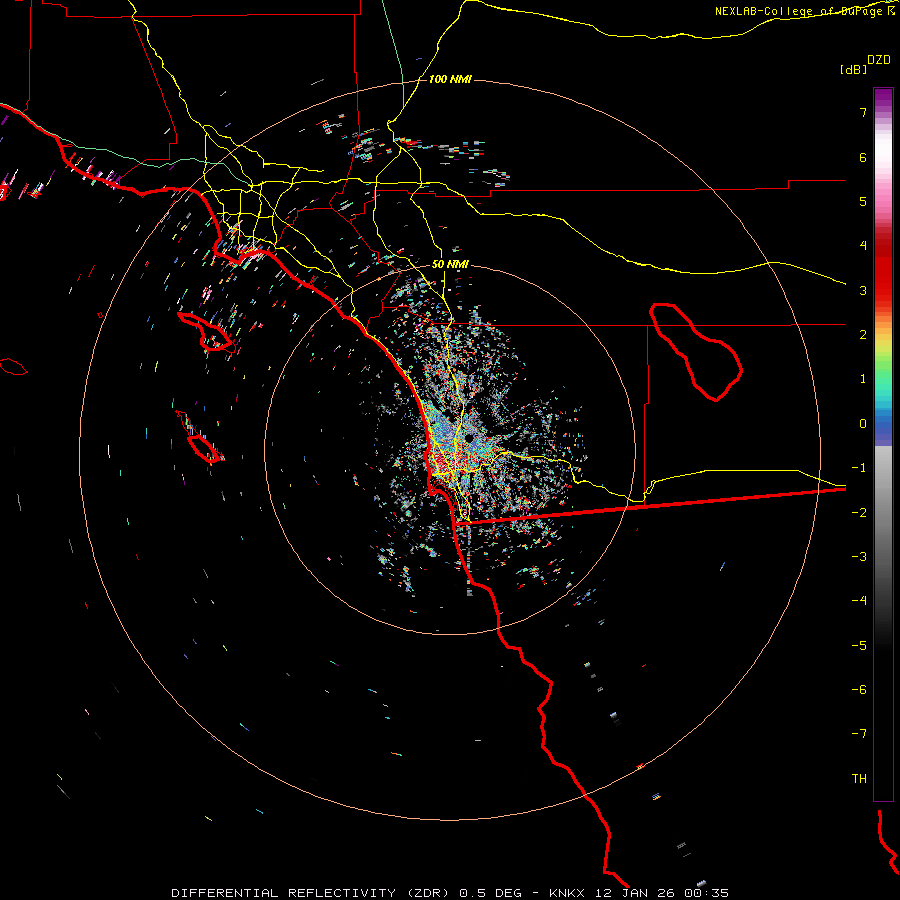Click the -6 value on the color scale
900x900 pixels.
[x=859, y=689]
